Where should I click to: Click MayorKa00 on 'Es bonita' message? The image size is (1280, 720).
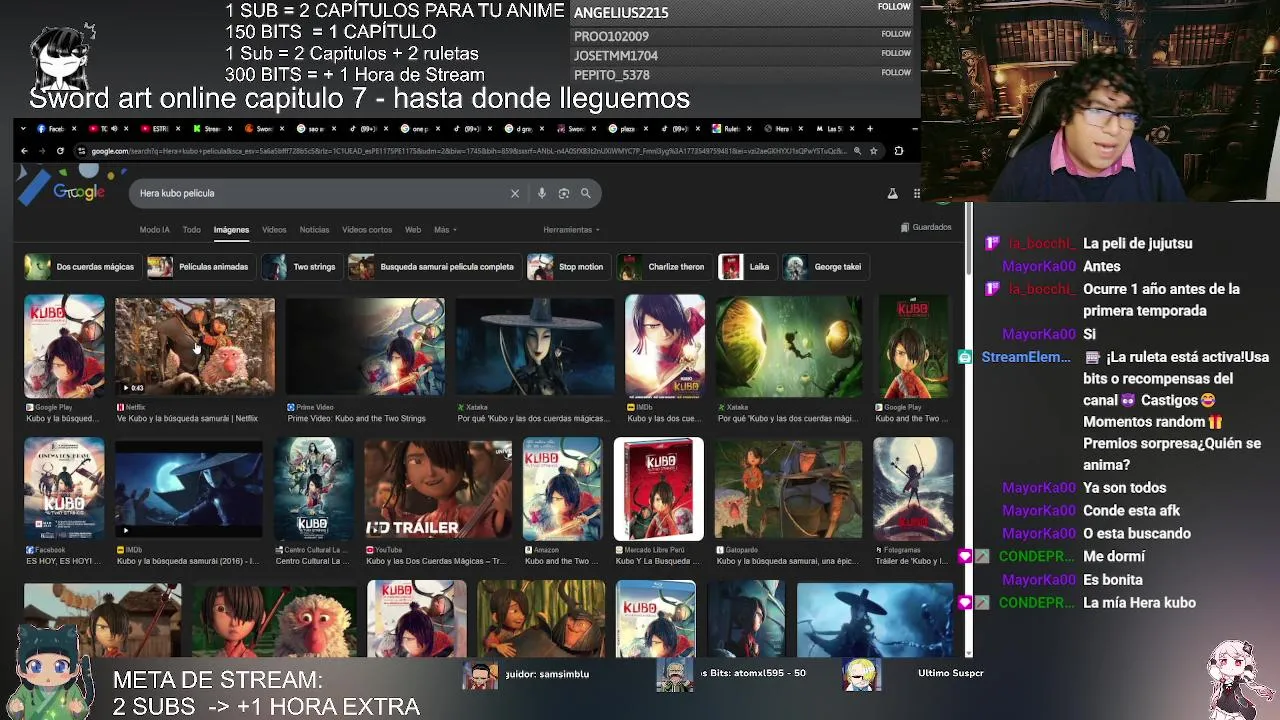(1039, 580)
